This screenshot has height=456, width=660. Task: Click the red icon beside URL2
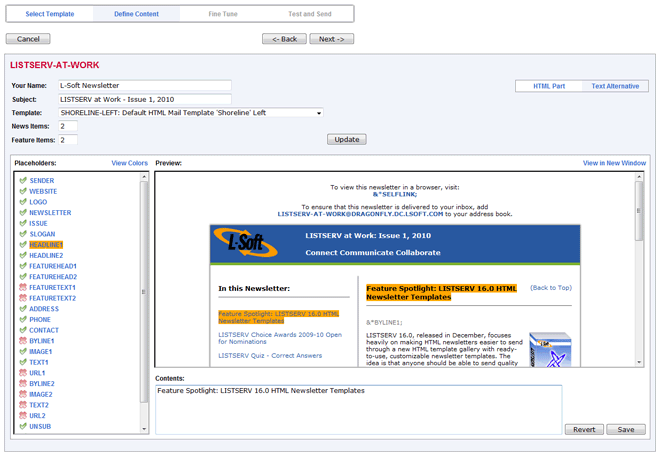[x=23, y=416]
